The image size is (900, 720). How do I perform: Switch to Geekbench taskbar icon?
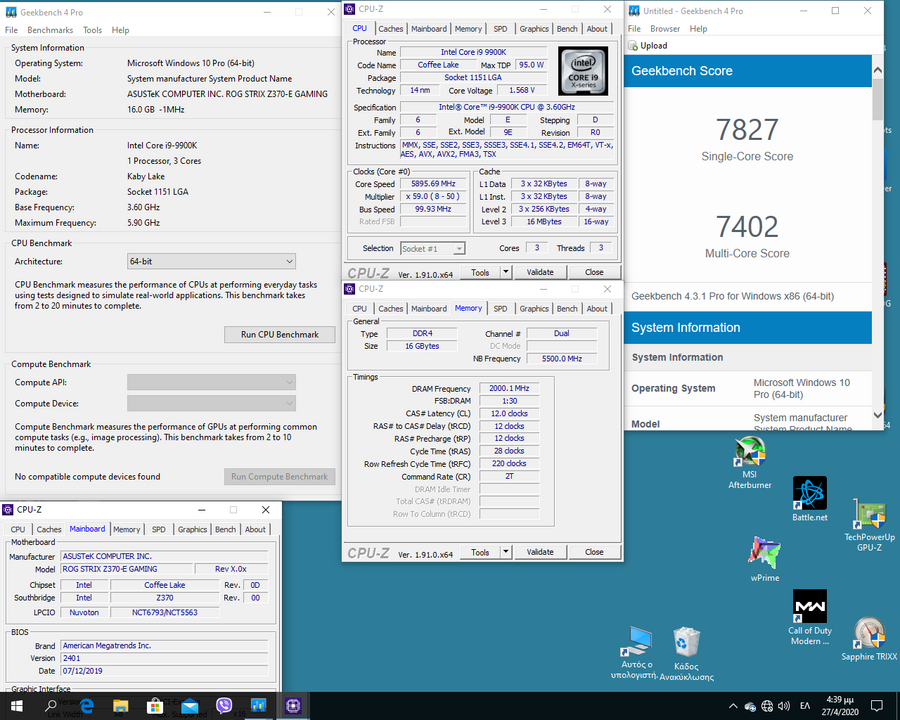coord(258,705)
